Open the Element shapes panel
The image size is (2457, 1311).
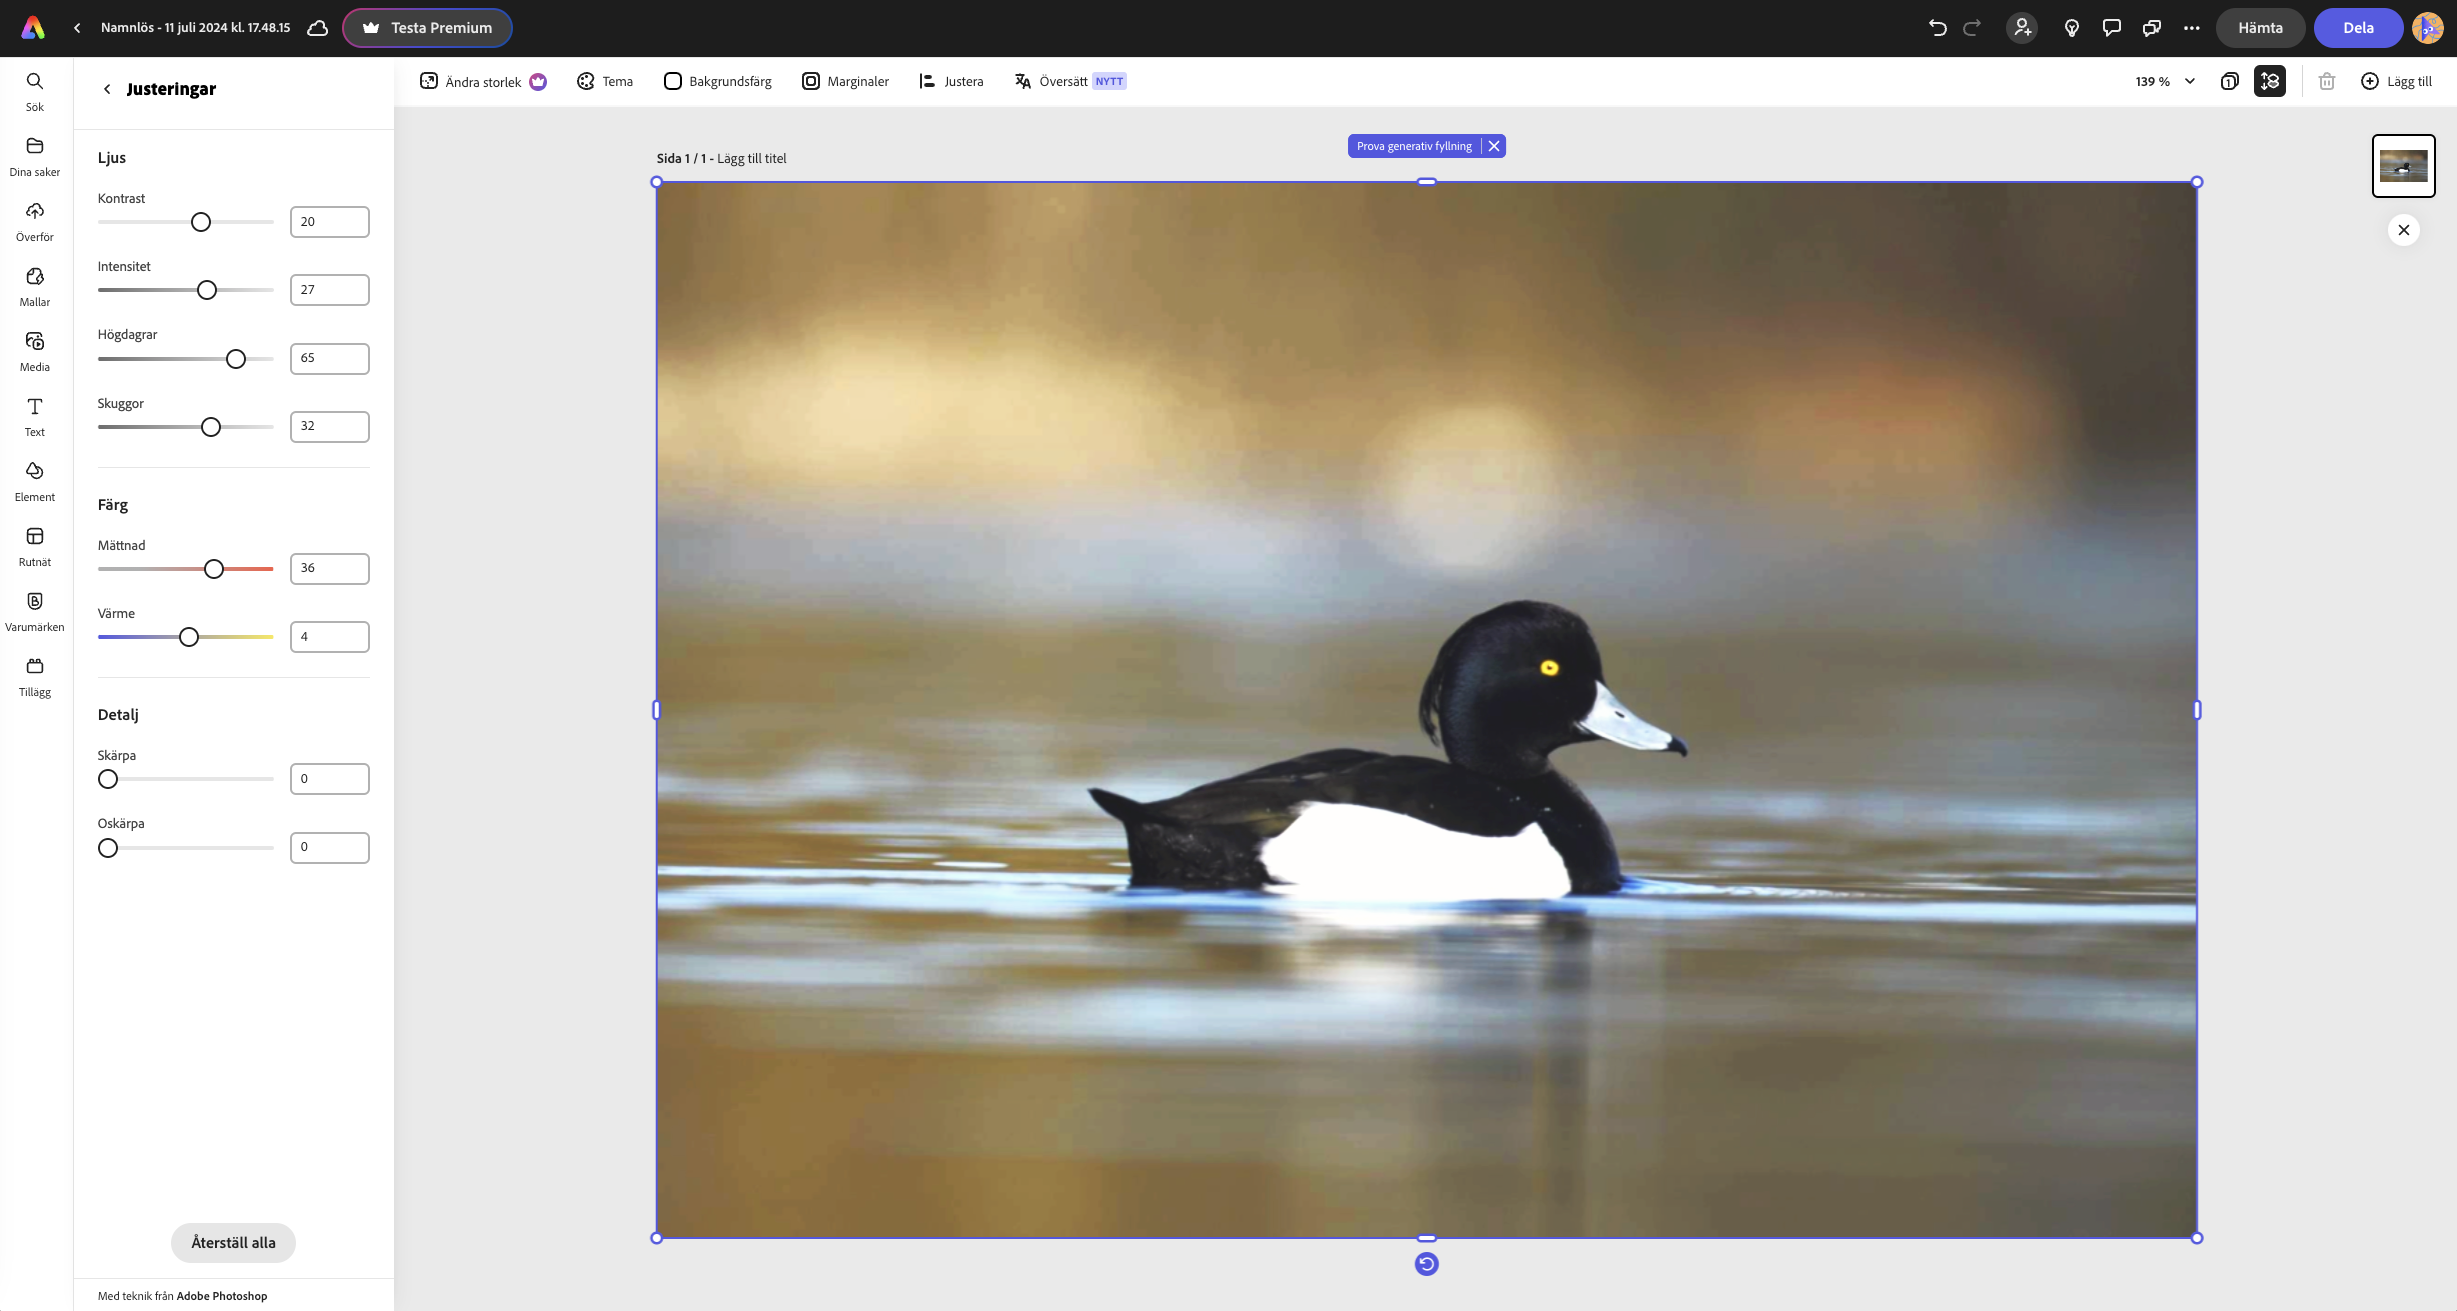[35, 481]
